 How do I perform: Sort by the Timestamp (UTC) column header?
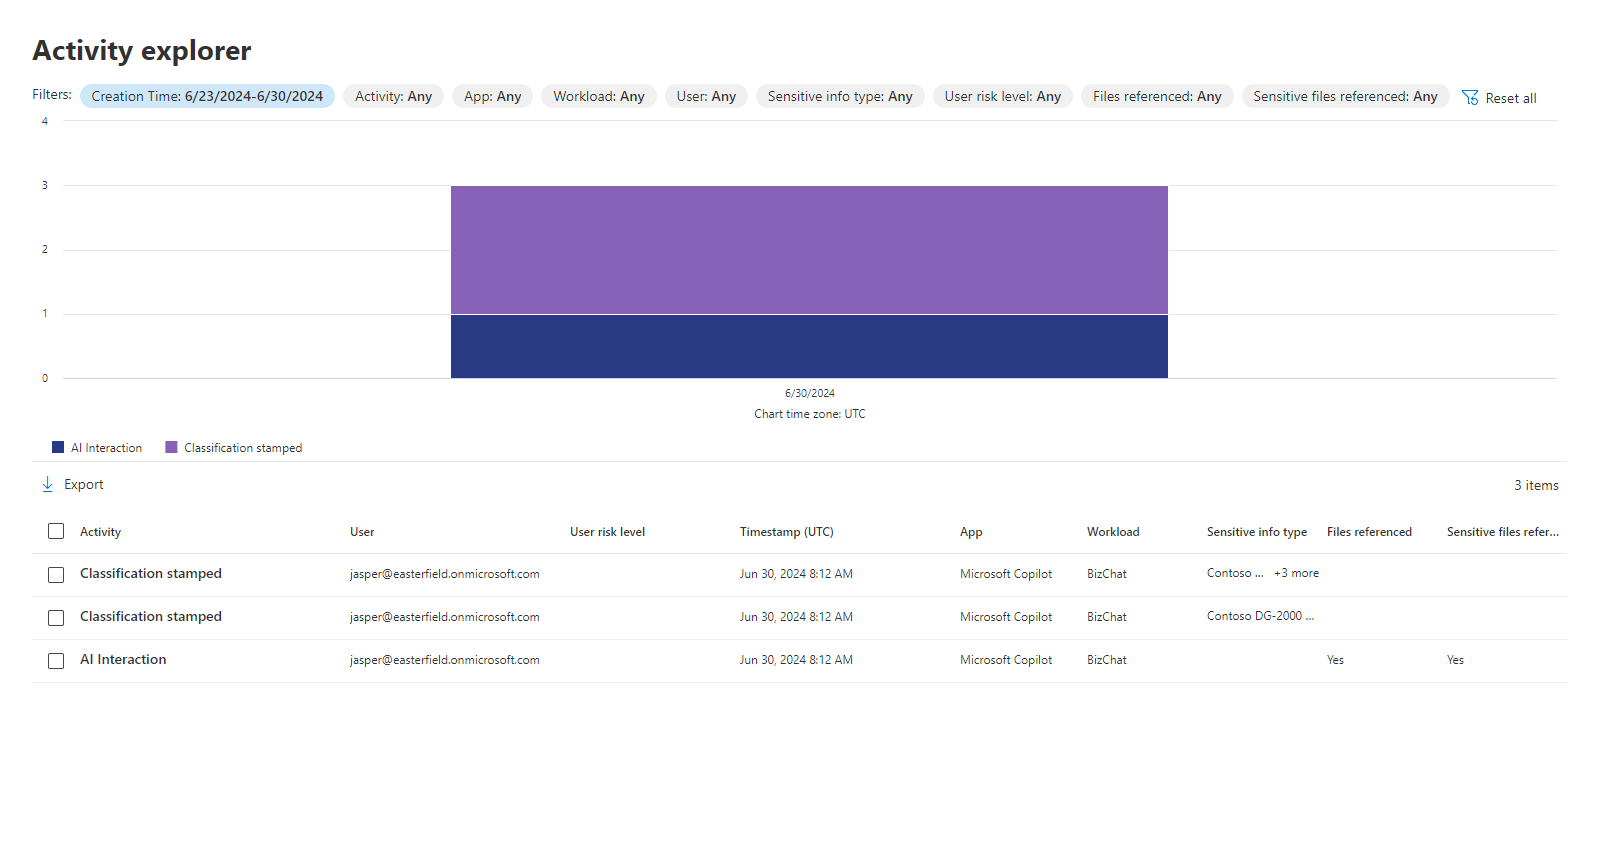point(787,532)
